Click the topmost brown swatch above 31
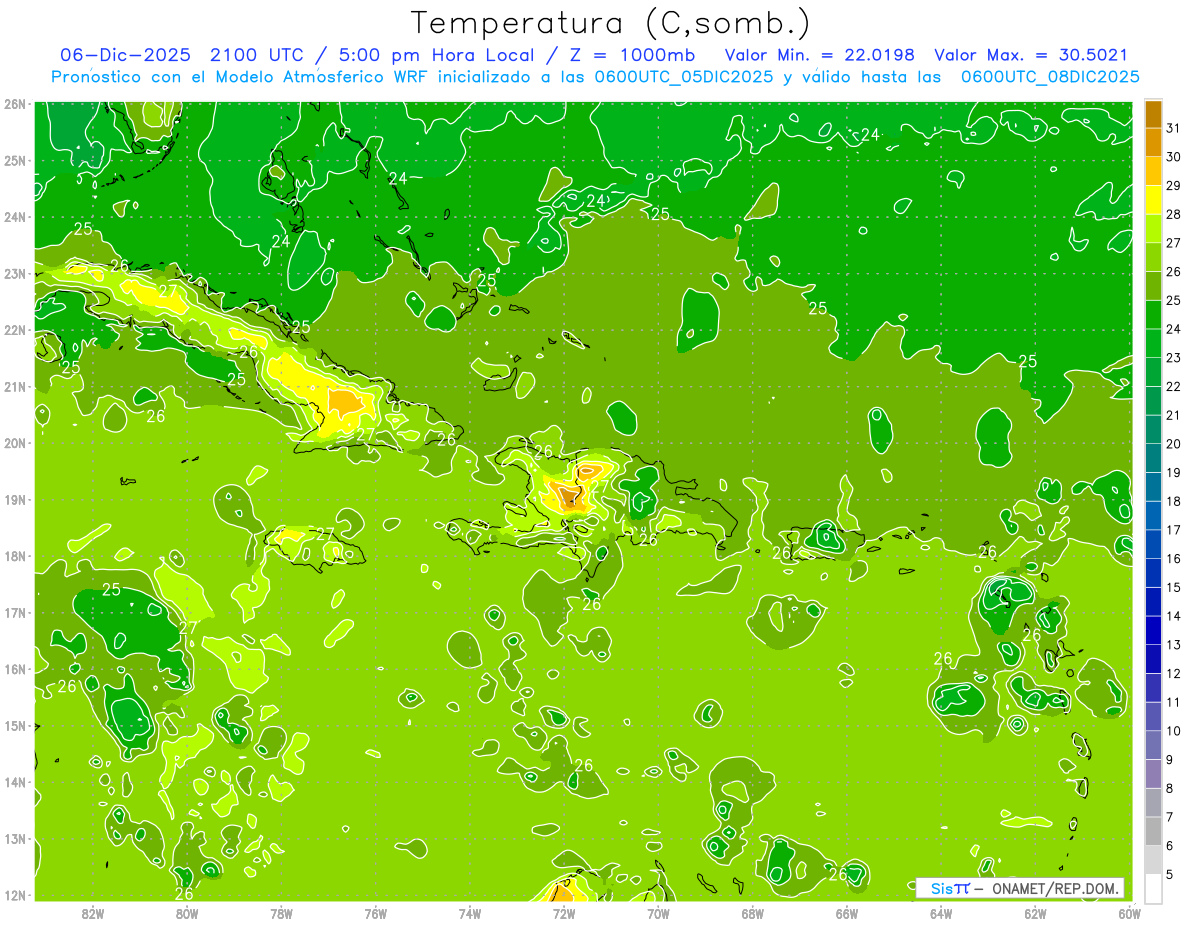The width and height of the screenshot is (1200, 927). click(x=1153, y=114)
